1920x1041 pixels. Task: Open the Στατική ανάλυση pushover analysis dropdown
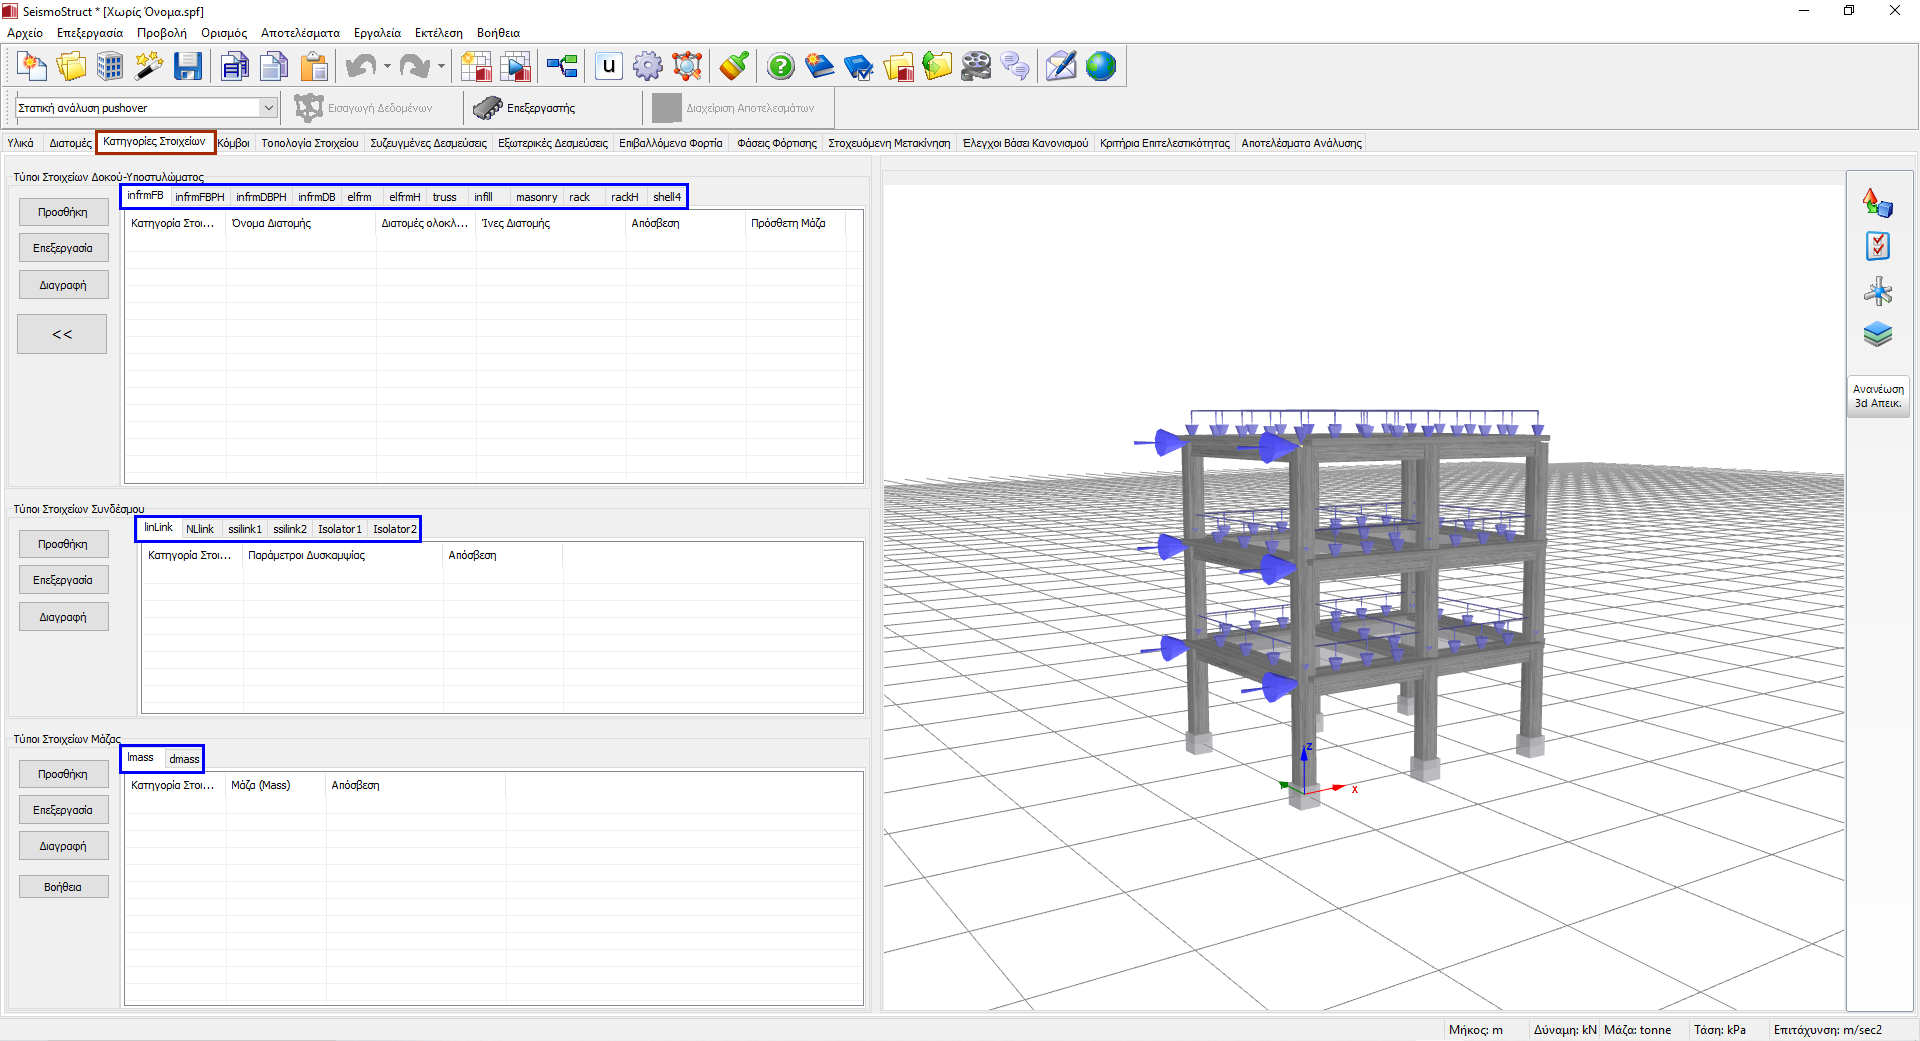[x=268, y=108]
